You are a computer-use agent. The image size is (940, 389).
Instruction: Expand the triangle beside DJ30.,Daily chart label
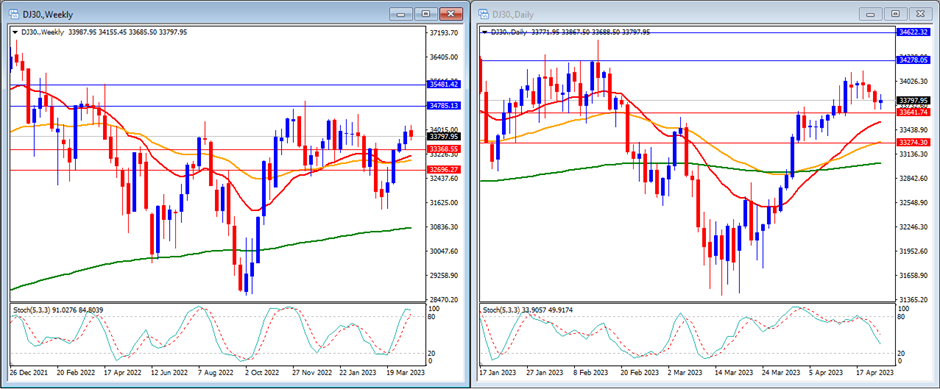pyautogui.click(x=485, y=32)
